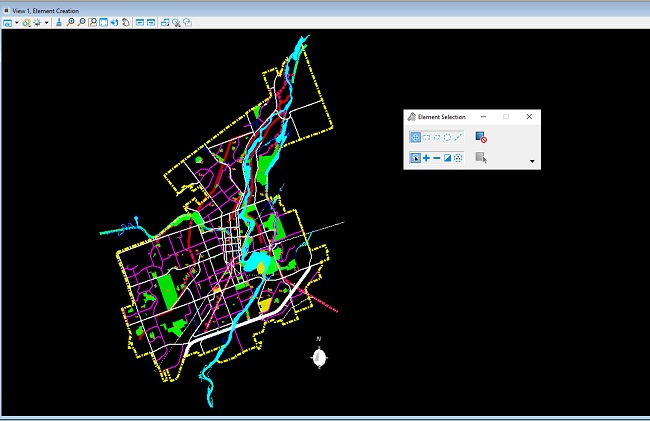650x421 pixels.
Task: Click the Zoom In magnifier icon
Action: coord(70,22)
